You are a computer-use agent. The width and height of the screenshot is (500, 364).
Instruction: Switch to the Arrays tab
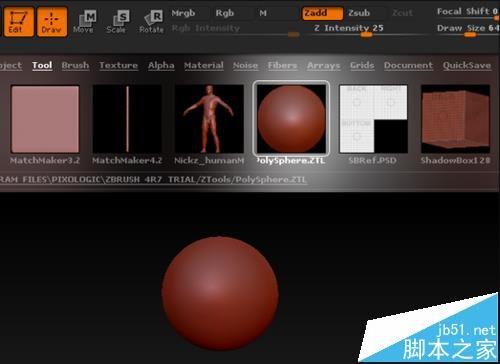pos(324,65)
